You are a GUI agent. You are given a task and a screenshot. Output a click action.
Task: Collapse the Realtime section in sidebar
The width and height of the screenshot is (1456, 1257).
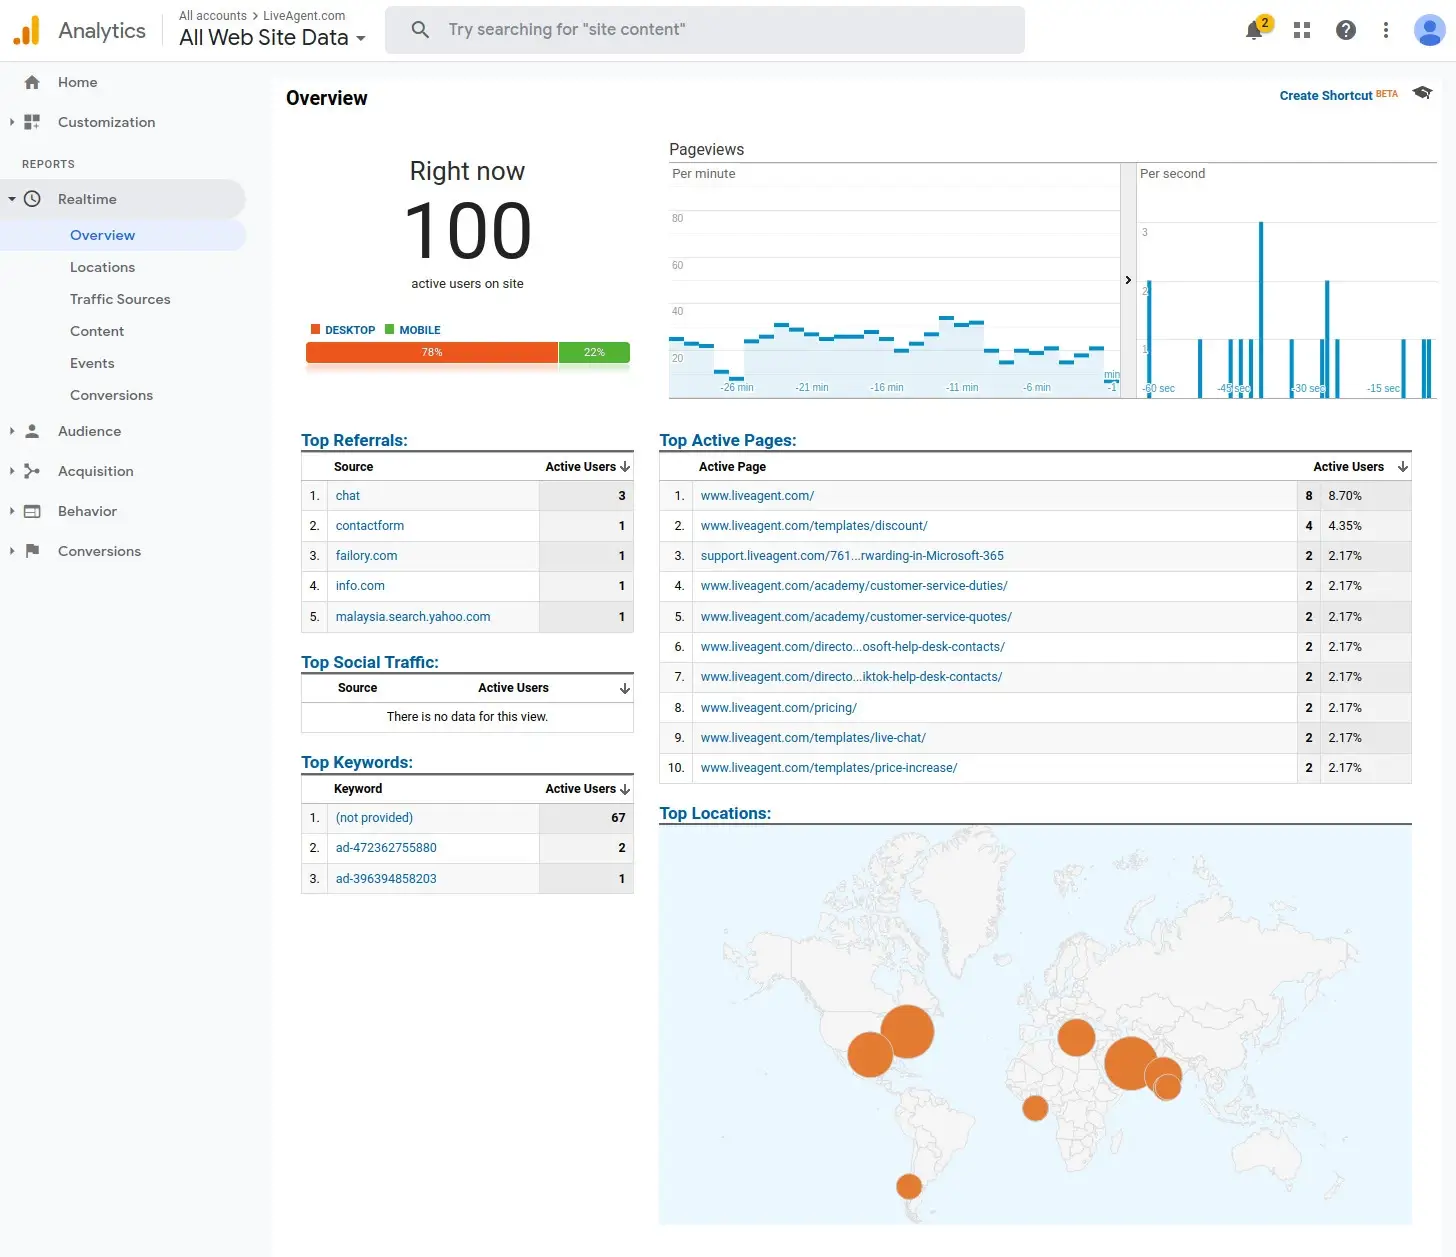11,199
